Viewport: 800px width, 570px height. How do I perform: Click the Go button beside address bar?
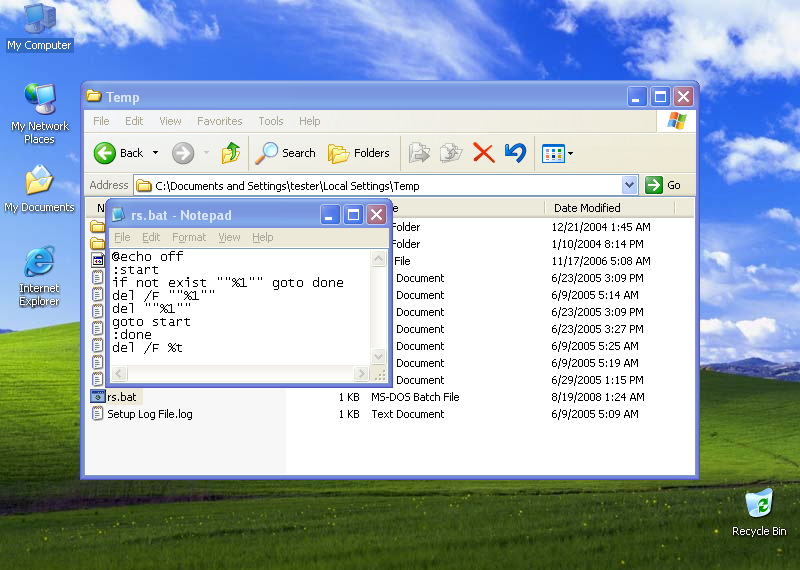[x=663, y=185]
